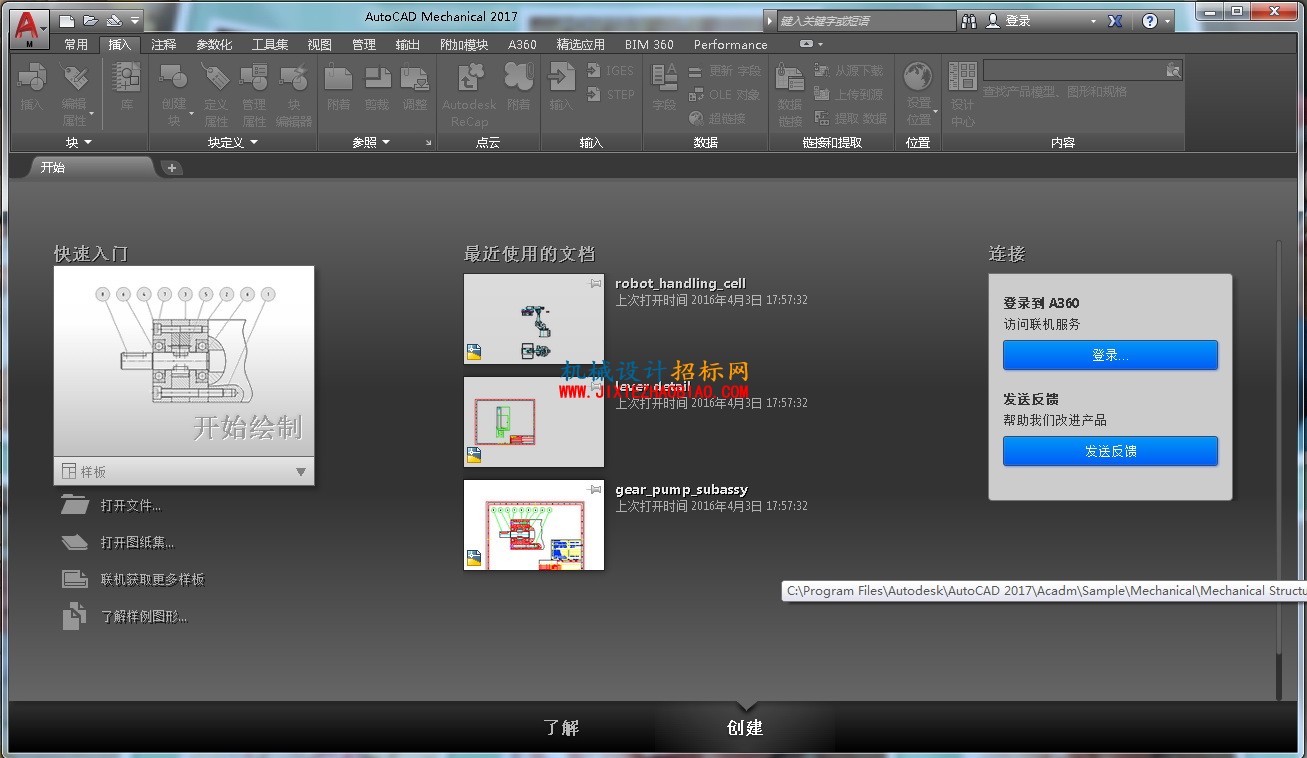Click the sheet set manager icon in quick access toolbar
This screenshot has width=1307, height=758.
(x=113, y=20)
